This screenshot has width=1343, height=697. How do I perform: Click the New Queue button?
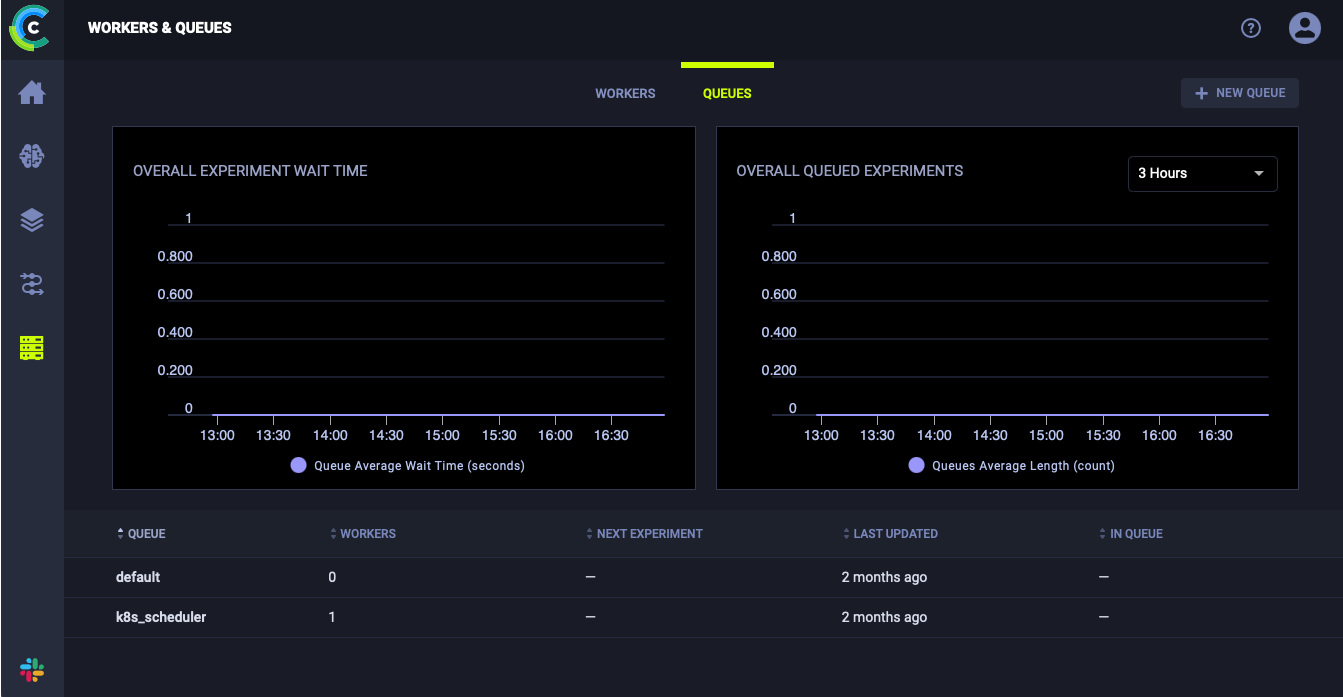coord(1239,93)
